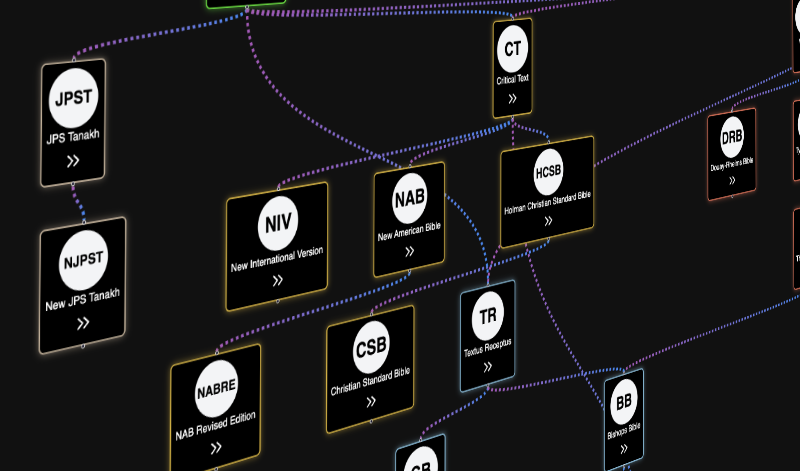The height and width of the screenshot is (471, 800).
Task: Expand the Christian Standard Bible chevrons
Action: [x=371, y=401]
